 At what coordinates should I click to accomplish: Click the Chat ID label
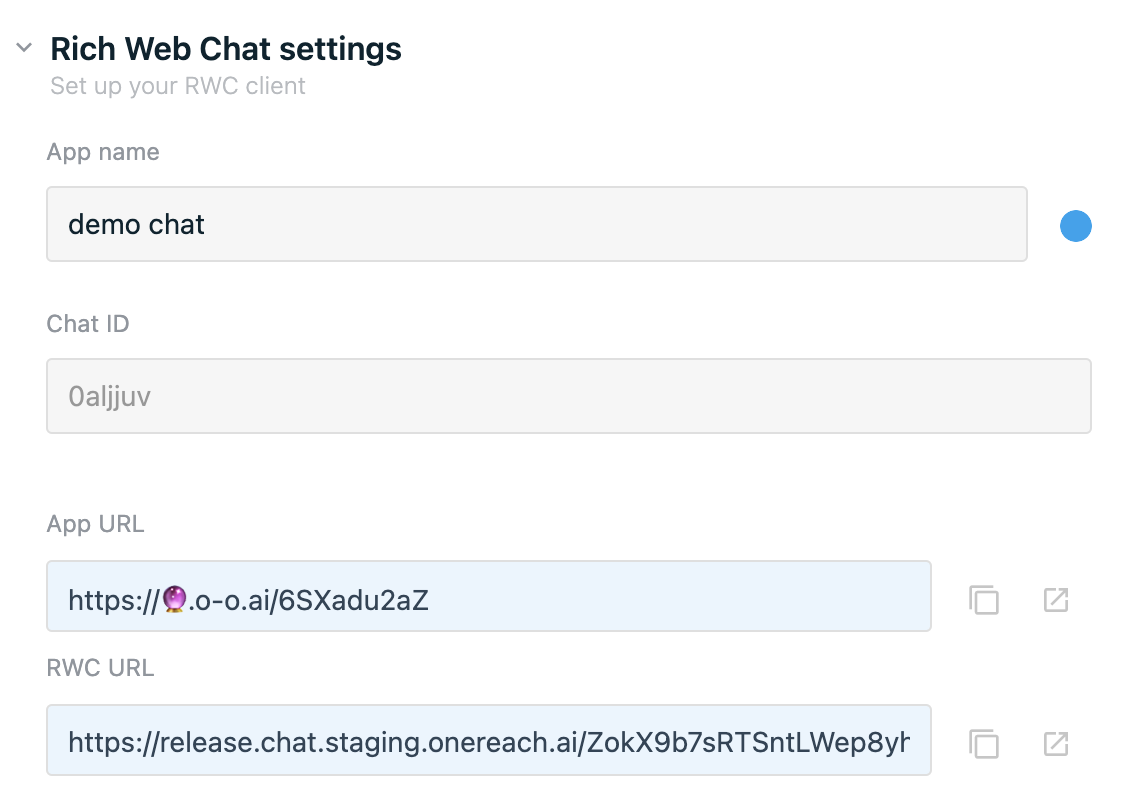coord(88,324)
